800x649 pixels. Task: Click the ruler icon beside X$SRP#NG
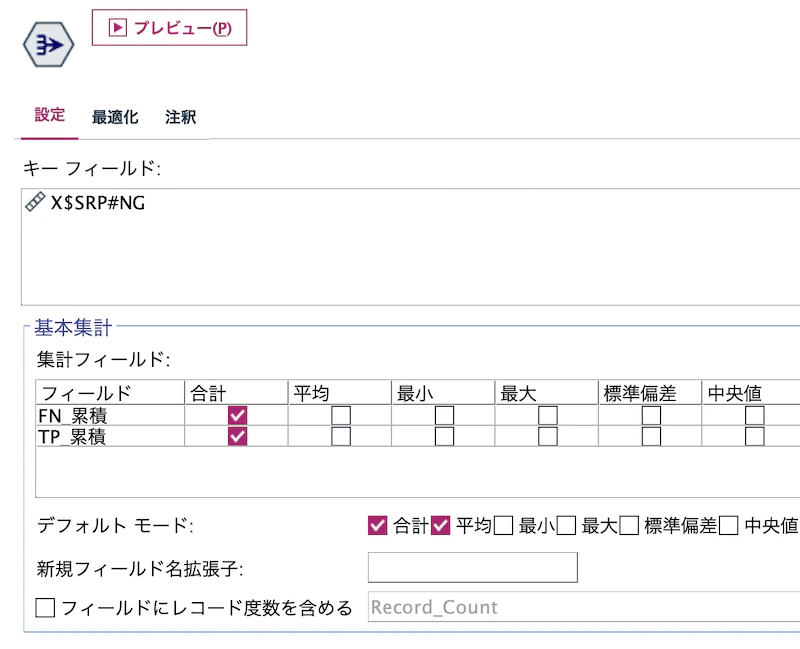point(34,202)
